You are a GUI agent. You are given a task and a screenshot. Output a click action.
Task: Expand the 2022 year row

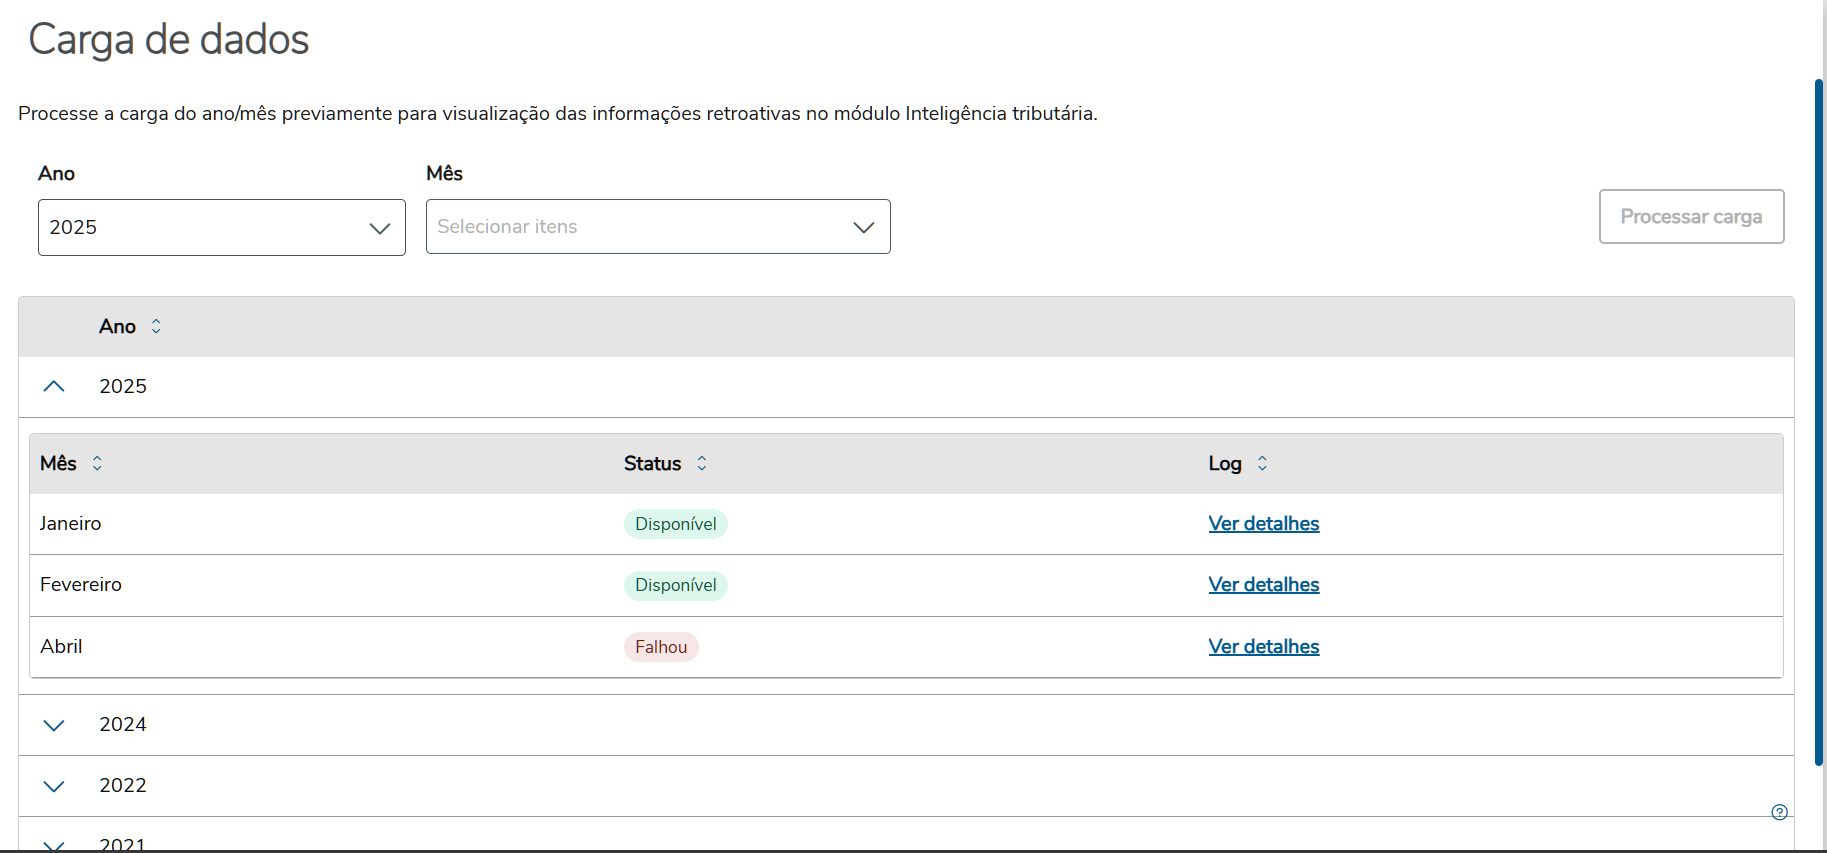[x=54, y=786]
